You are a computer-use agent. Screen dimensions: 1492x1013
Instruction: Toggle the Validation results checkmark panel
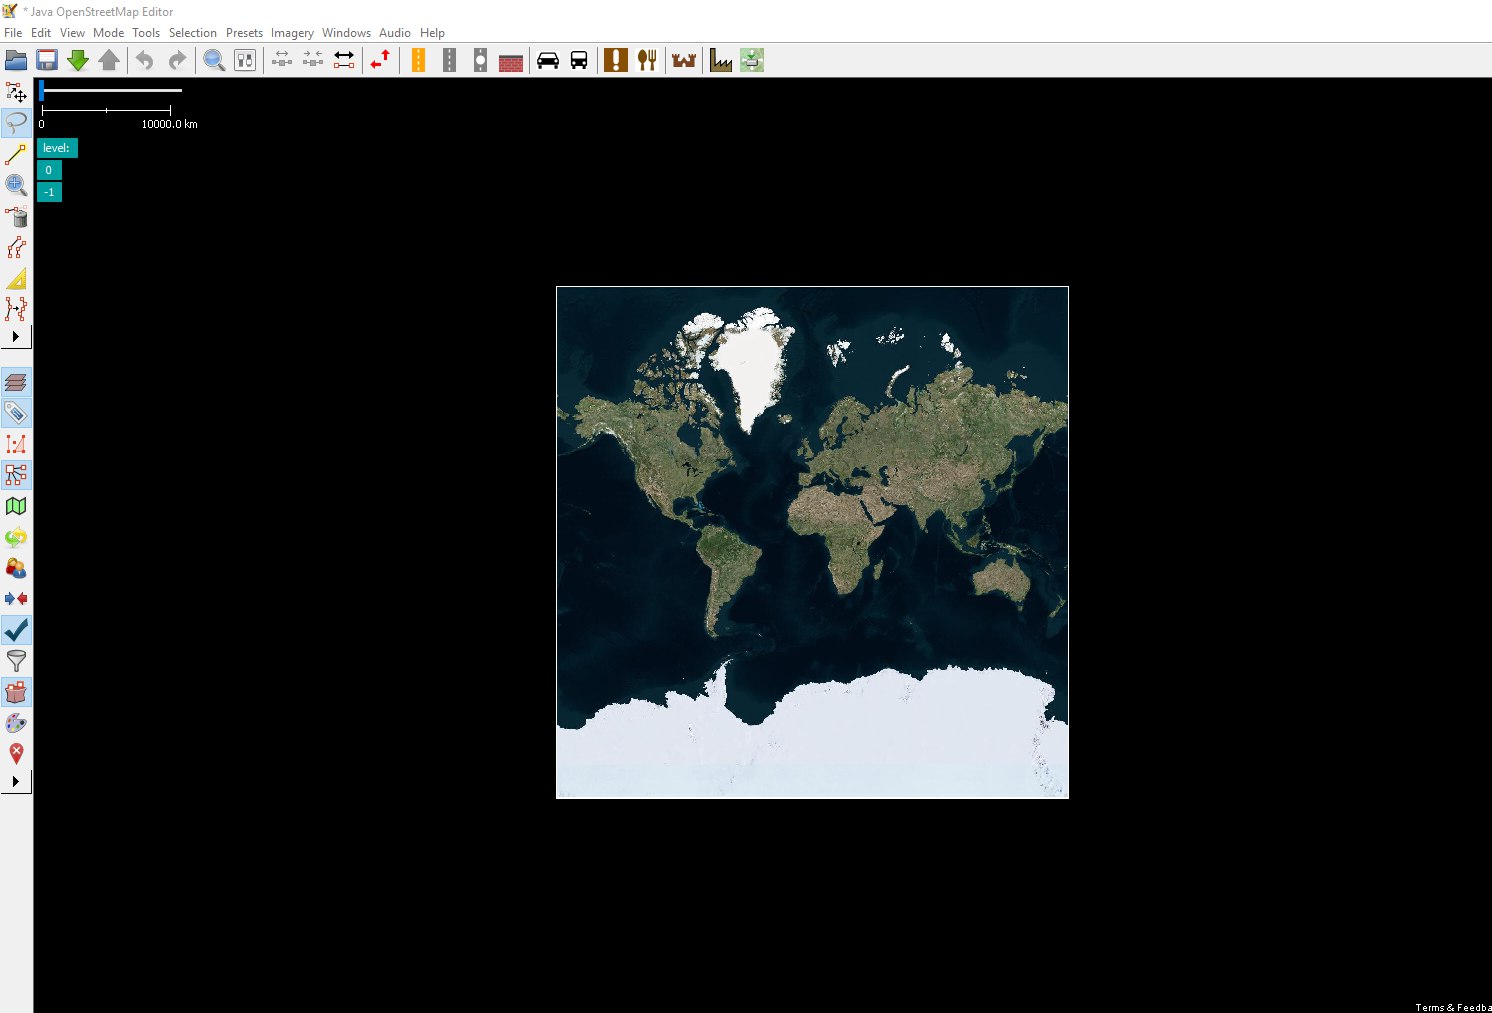(x=16, y=630)
